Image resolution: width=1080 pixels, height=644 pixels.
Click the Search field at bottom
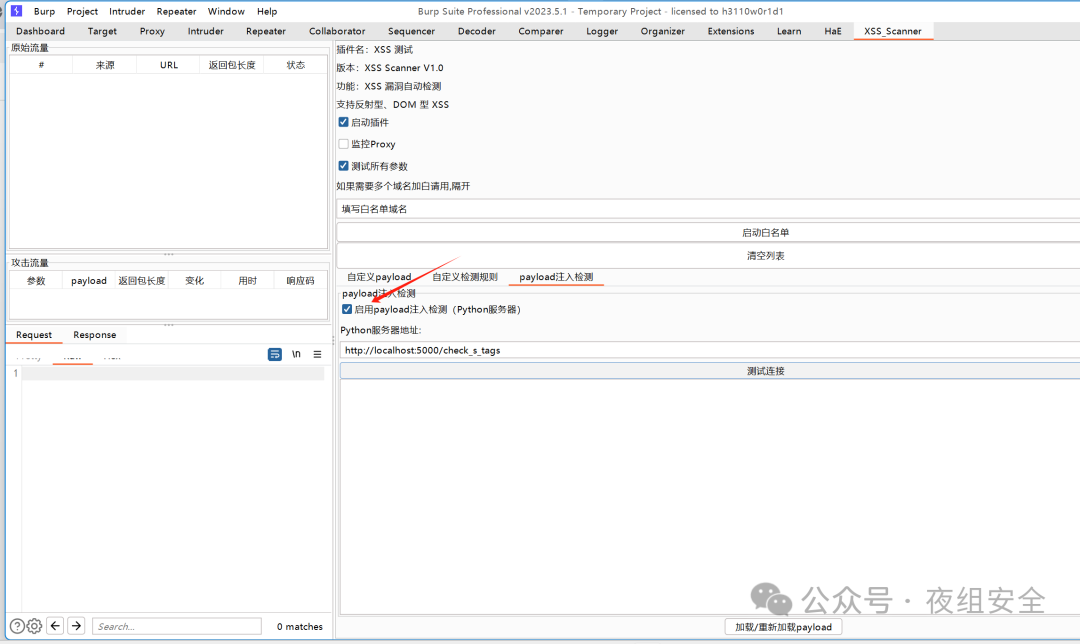click(x=176, y=625)
